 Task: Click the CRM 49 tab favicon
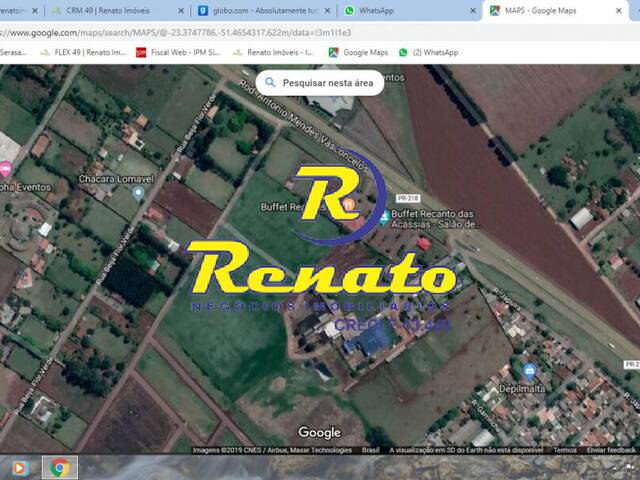tap(57, 11)
